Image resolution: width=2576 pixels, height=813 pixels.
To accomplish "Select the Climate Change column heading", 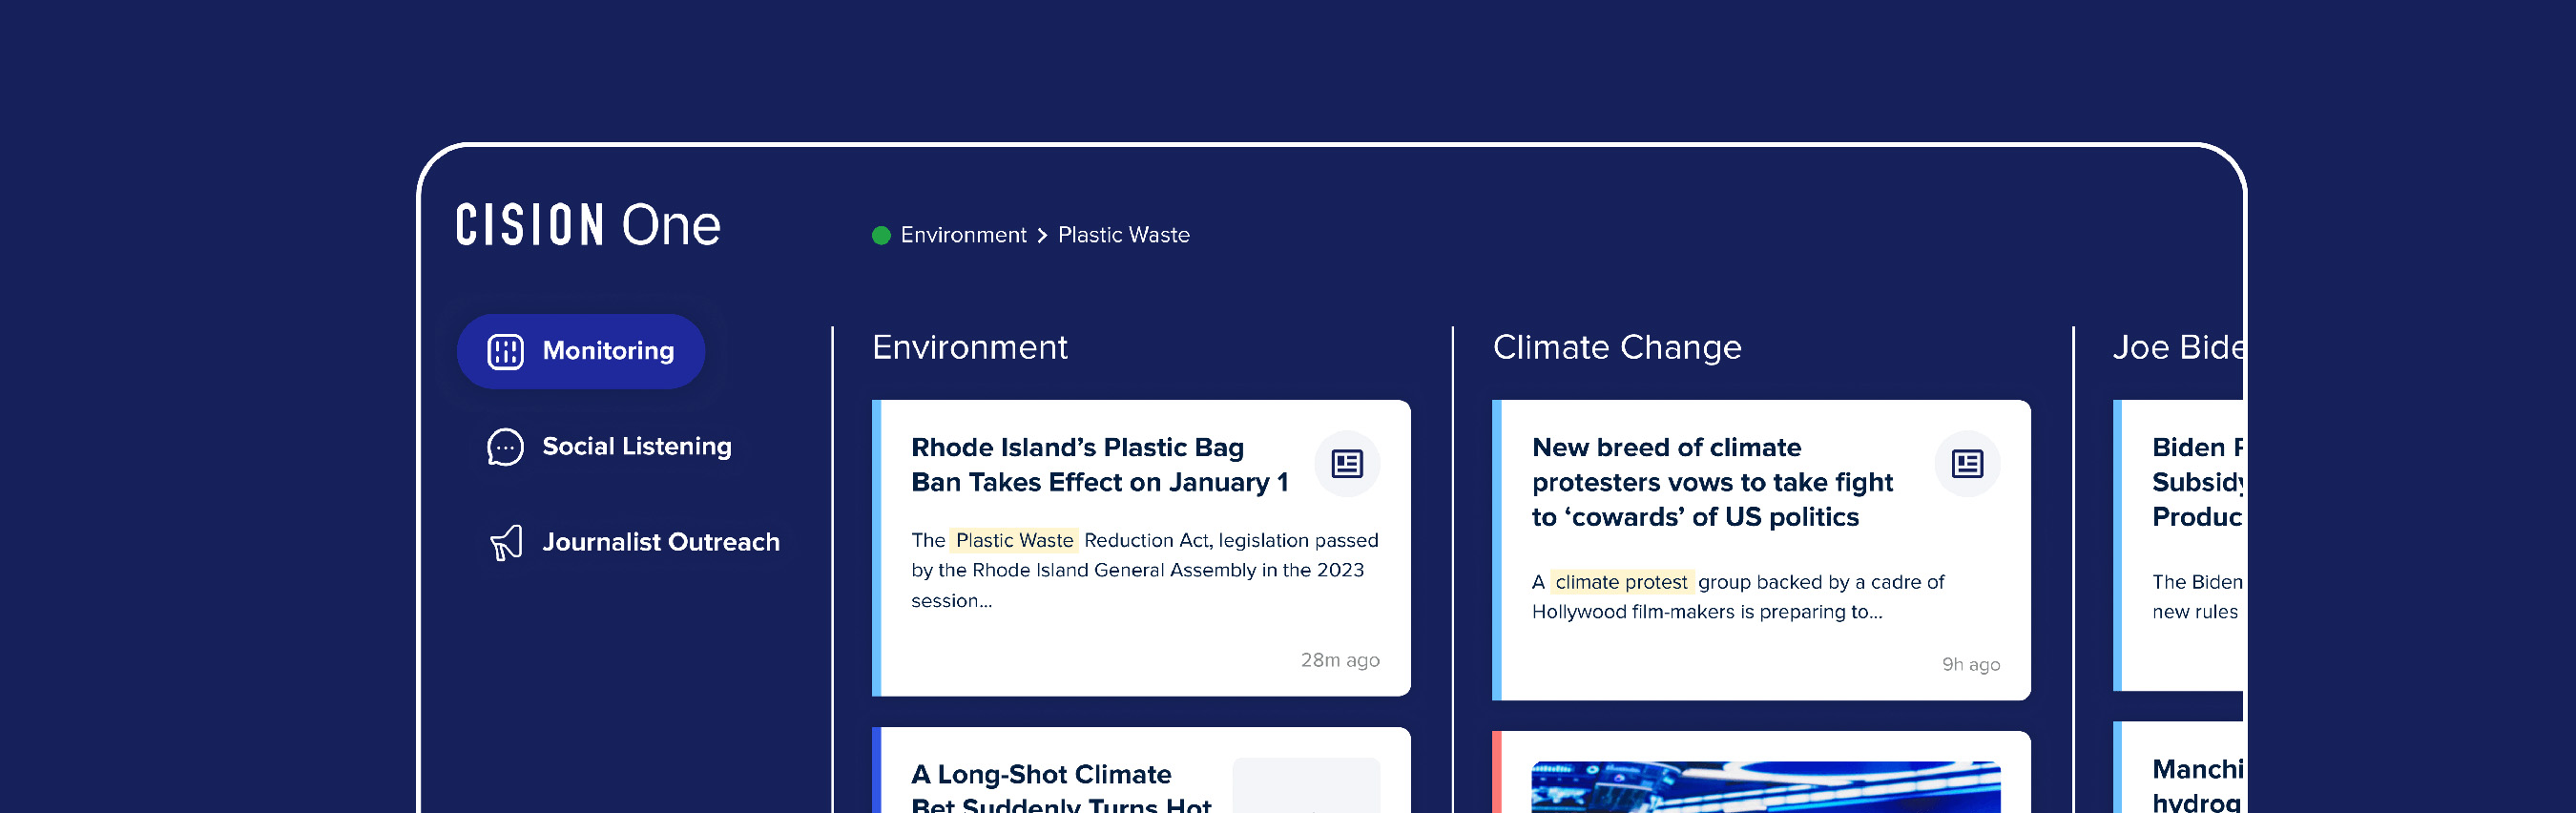I will pyautogui.click(x=1616, y=347).
